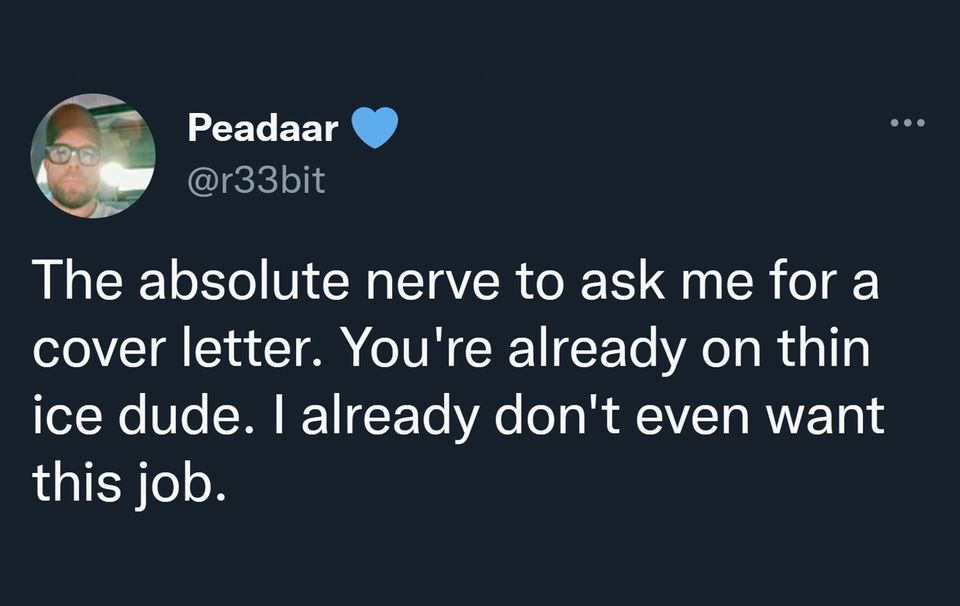This screenshot has height=606, width=960.
Task: Open the @r33bit handle link
Action: (x=256, y=181)
